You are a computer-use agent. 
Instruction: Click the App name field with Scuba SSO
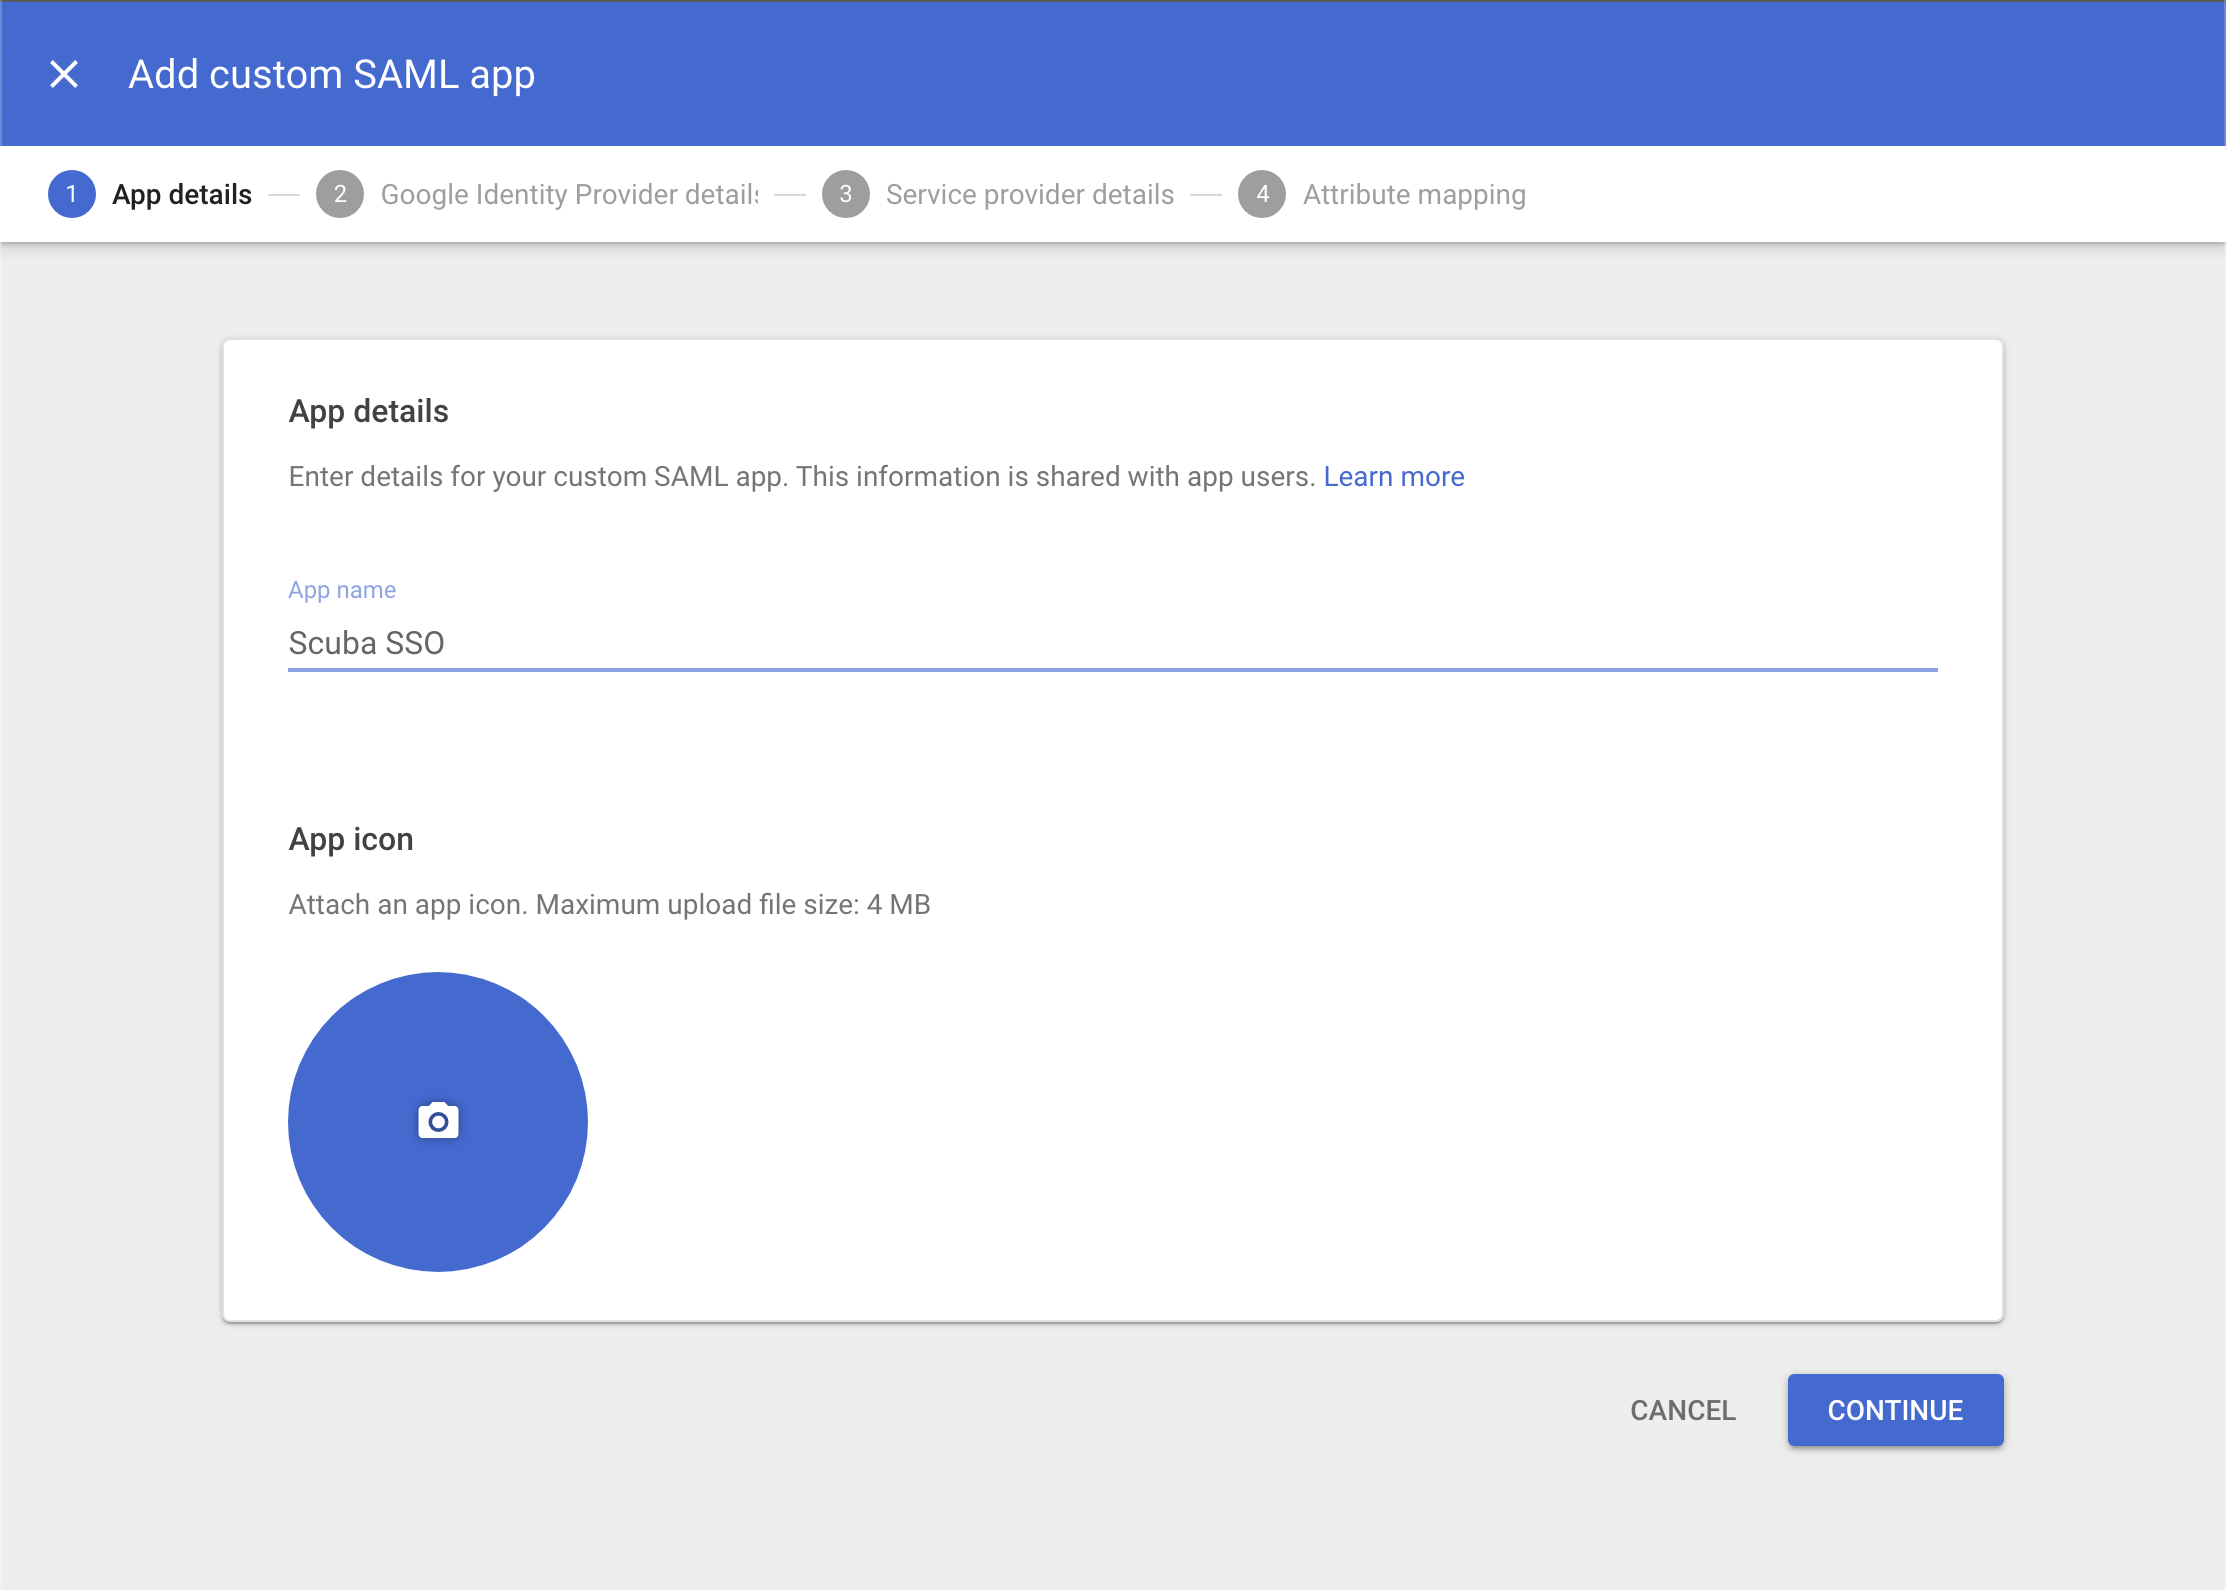(x=1113, y=643)
